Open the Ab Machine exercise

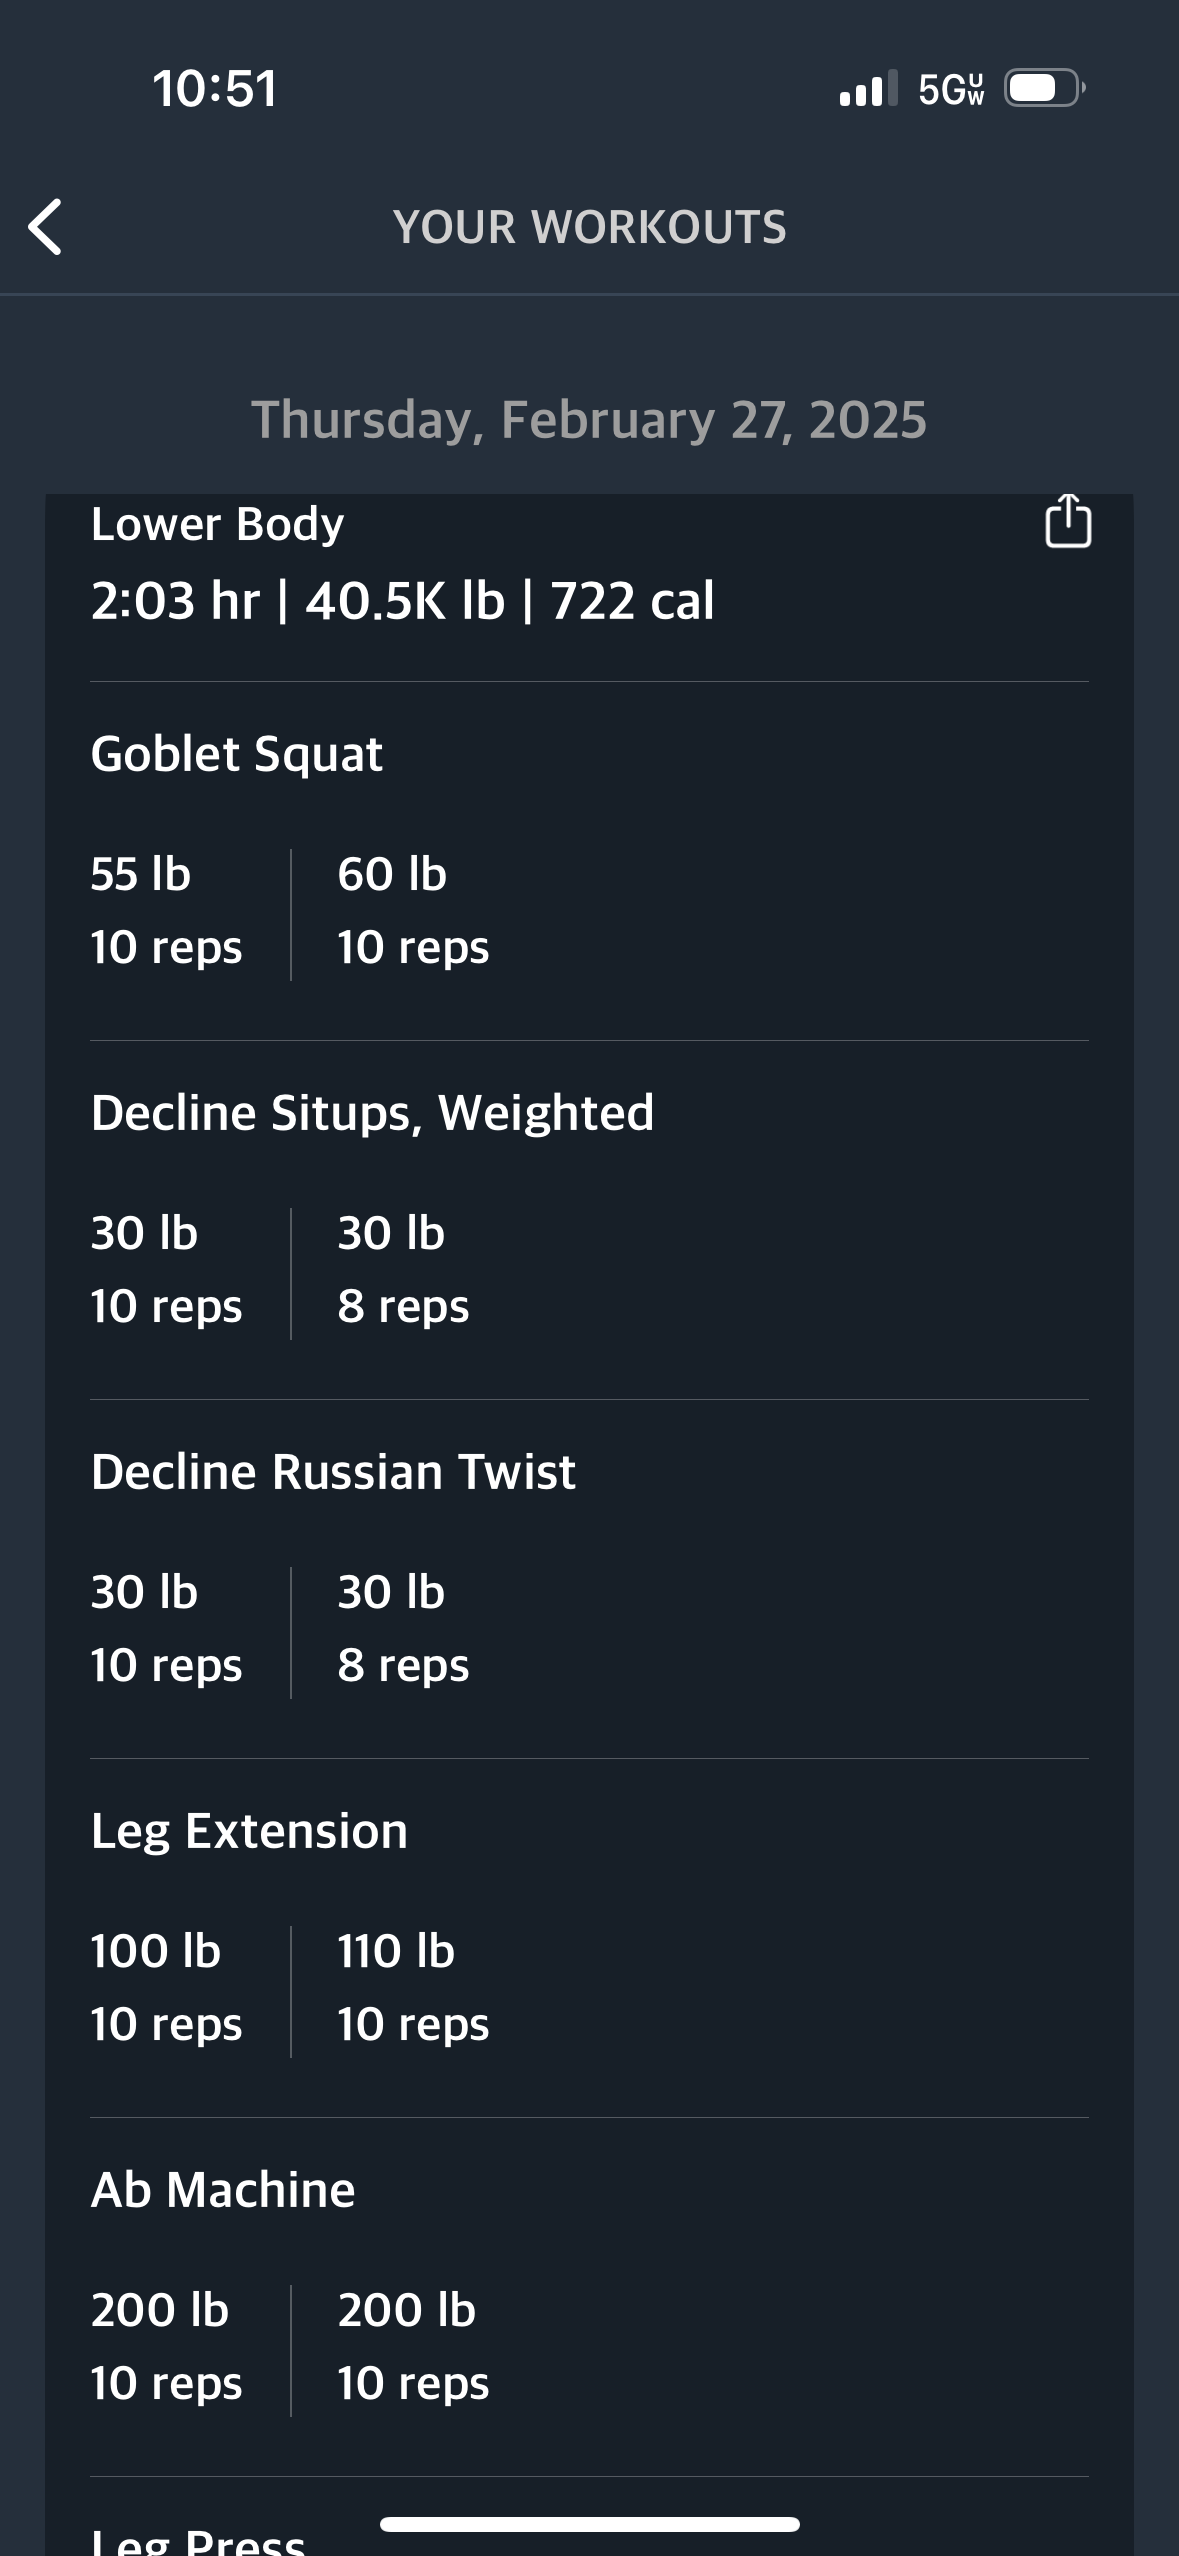pyautogui.click(x=223, y=2190)
